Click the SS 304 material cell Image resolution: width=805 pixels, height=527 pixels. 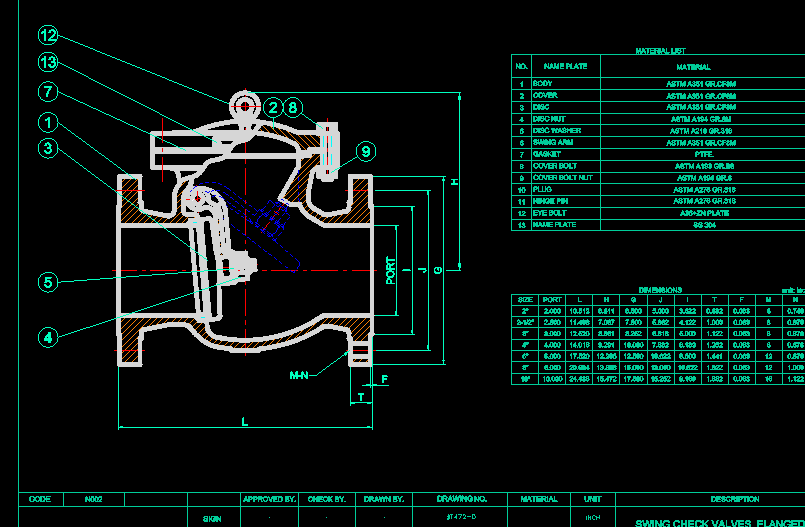tap(702, 225)
